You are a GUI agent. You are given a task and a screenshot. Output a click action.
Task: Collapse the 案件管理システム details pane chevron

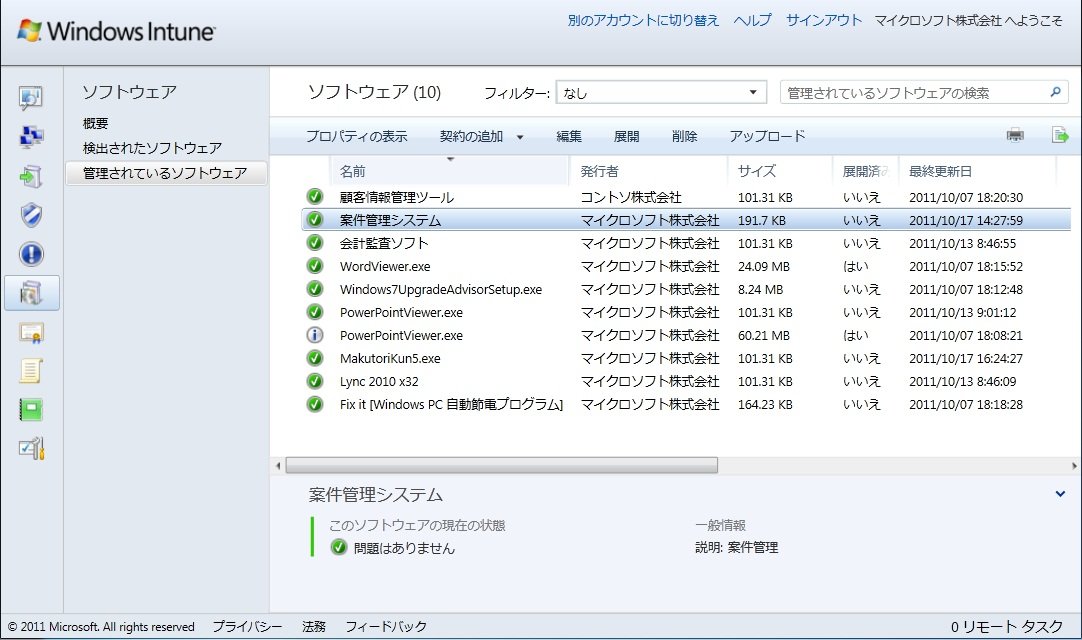tap(1060, 494)
